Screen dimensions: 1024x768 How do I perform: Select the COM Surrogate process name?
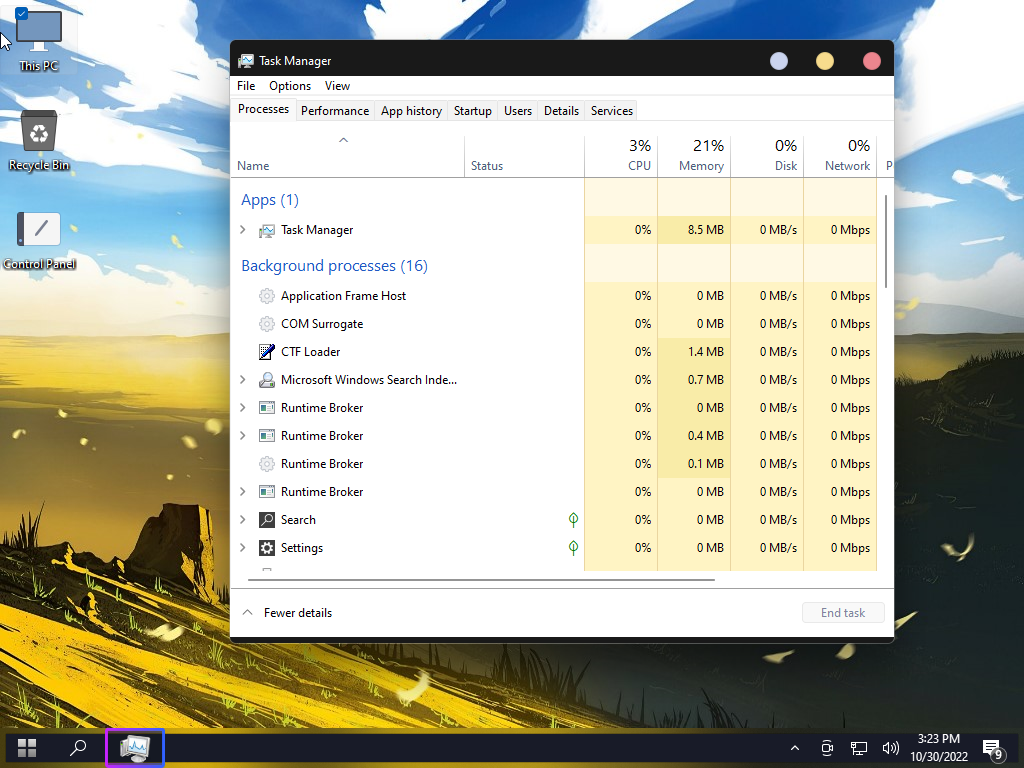coord(322,324)
